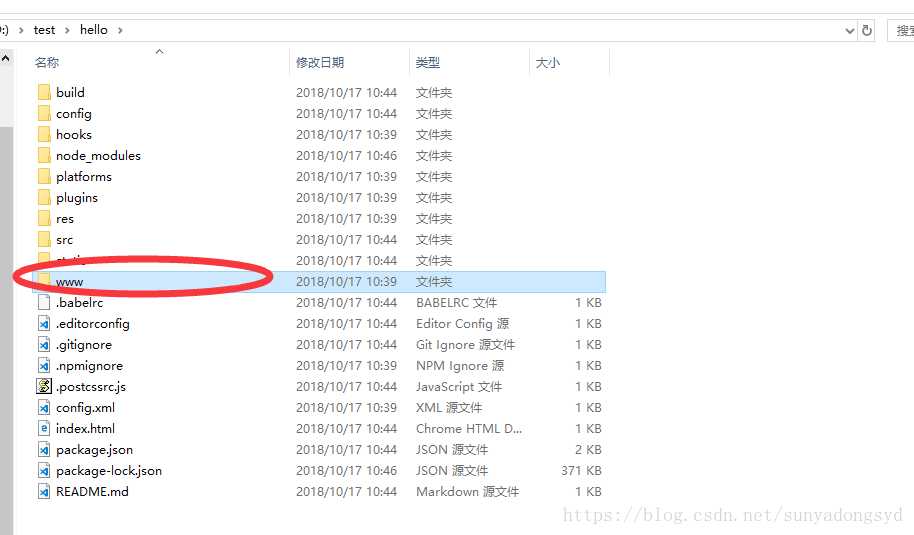Click the hooks folder icon
The height and width of the screenshot is (535, 914).
coord(44,134)
